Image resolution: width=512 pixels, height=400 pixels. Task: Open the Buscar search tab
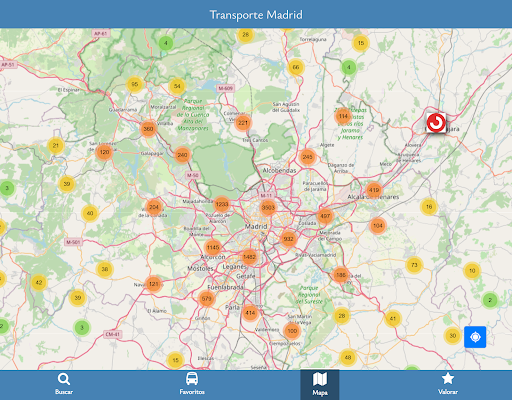[64, 384]
